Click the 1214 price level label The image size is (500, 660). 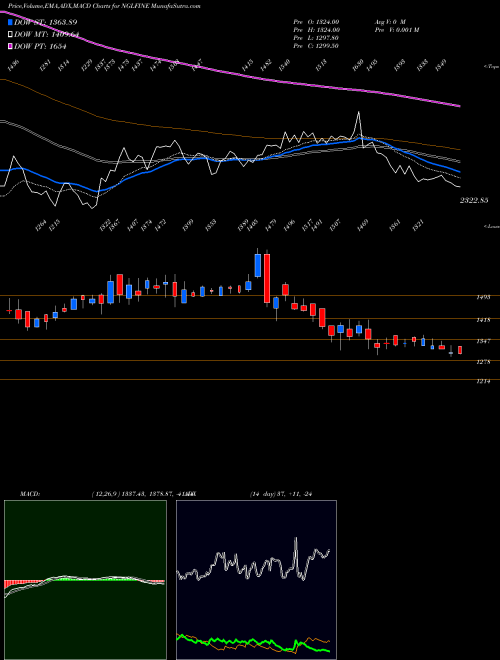tap(483, 381)
